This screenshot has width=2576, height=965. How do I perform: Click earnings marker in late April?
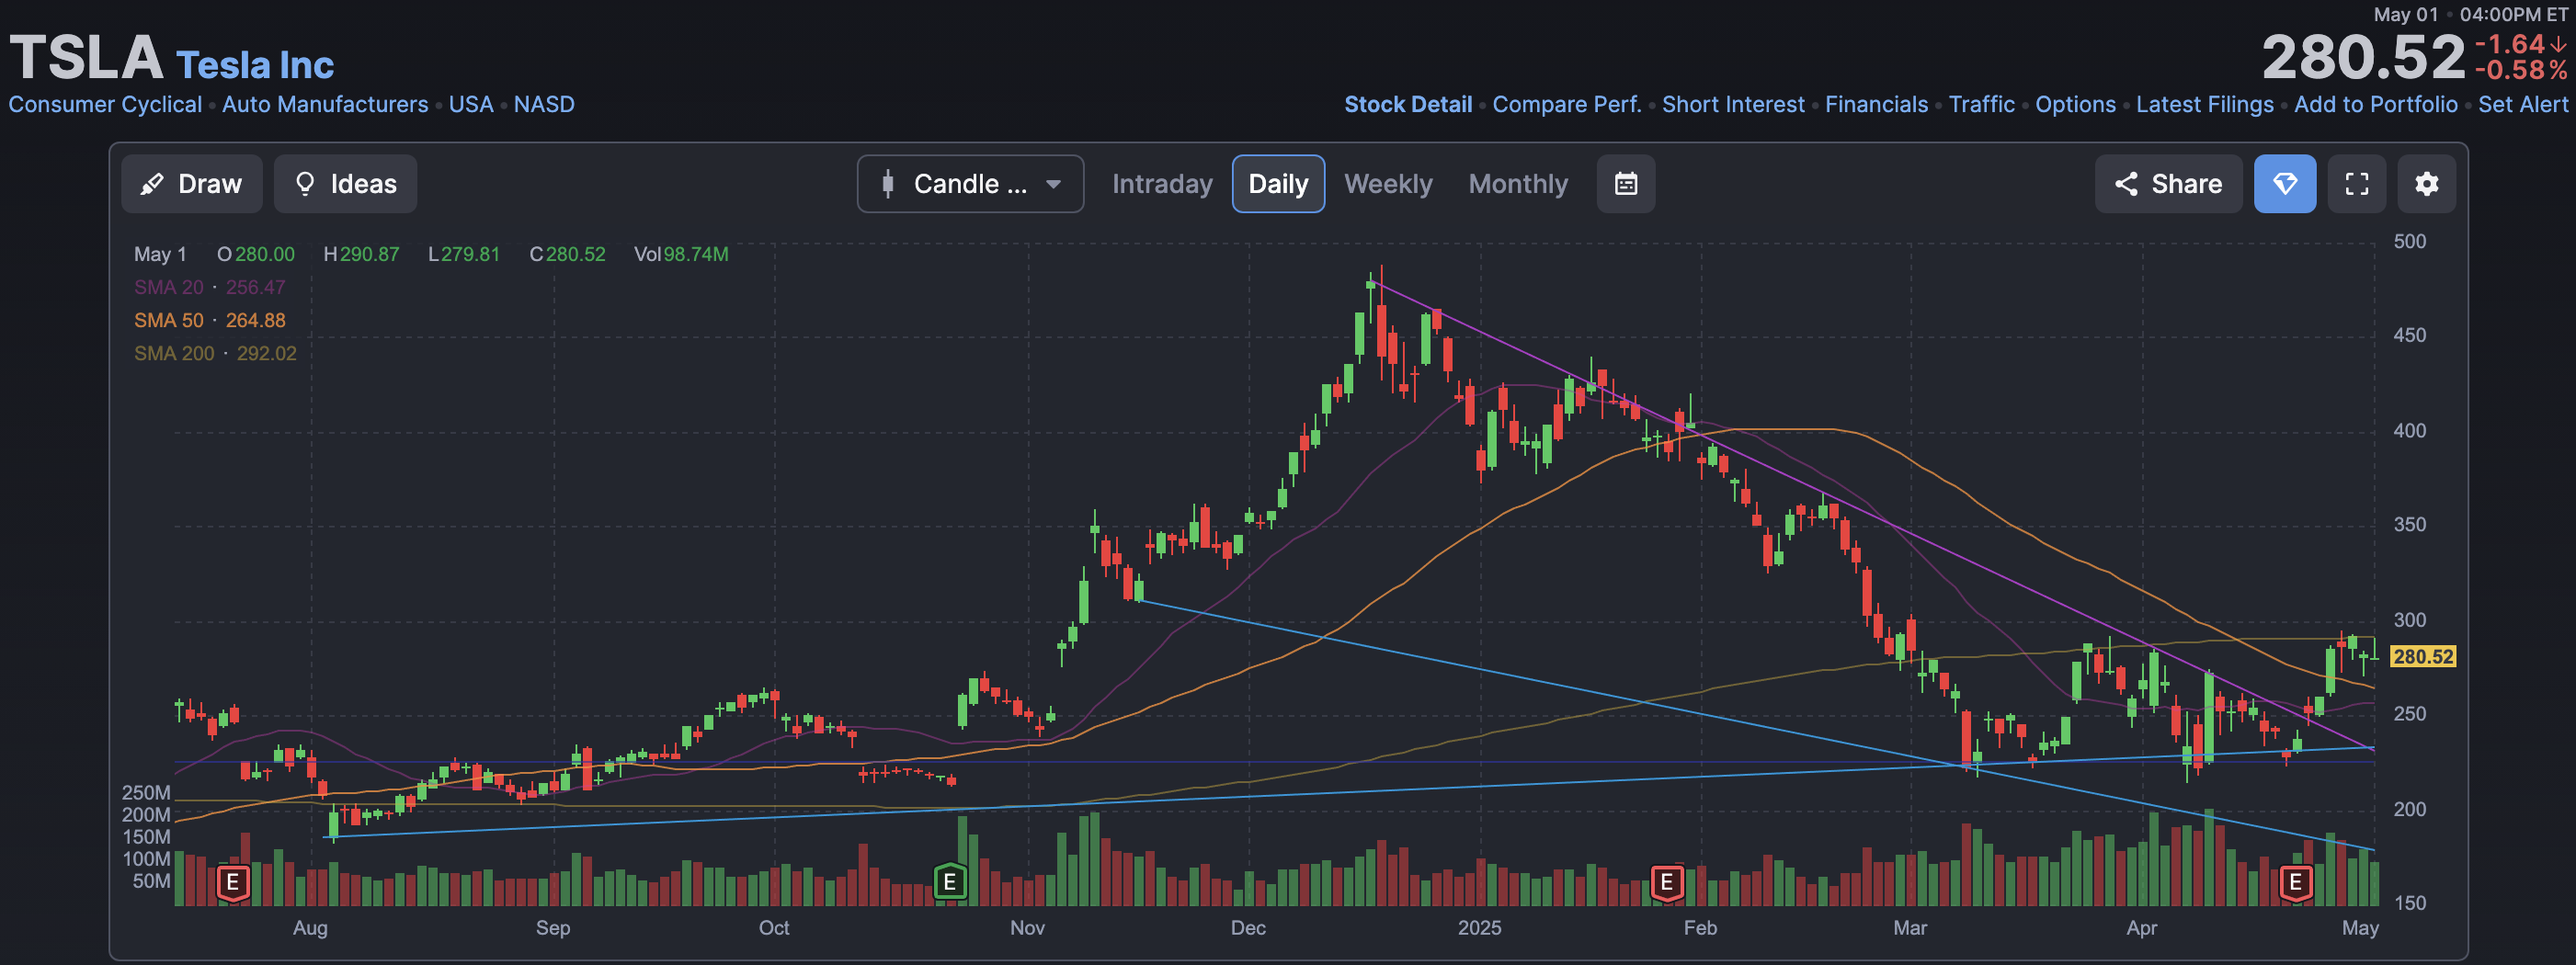tap(2296, 882)
